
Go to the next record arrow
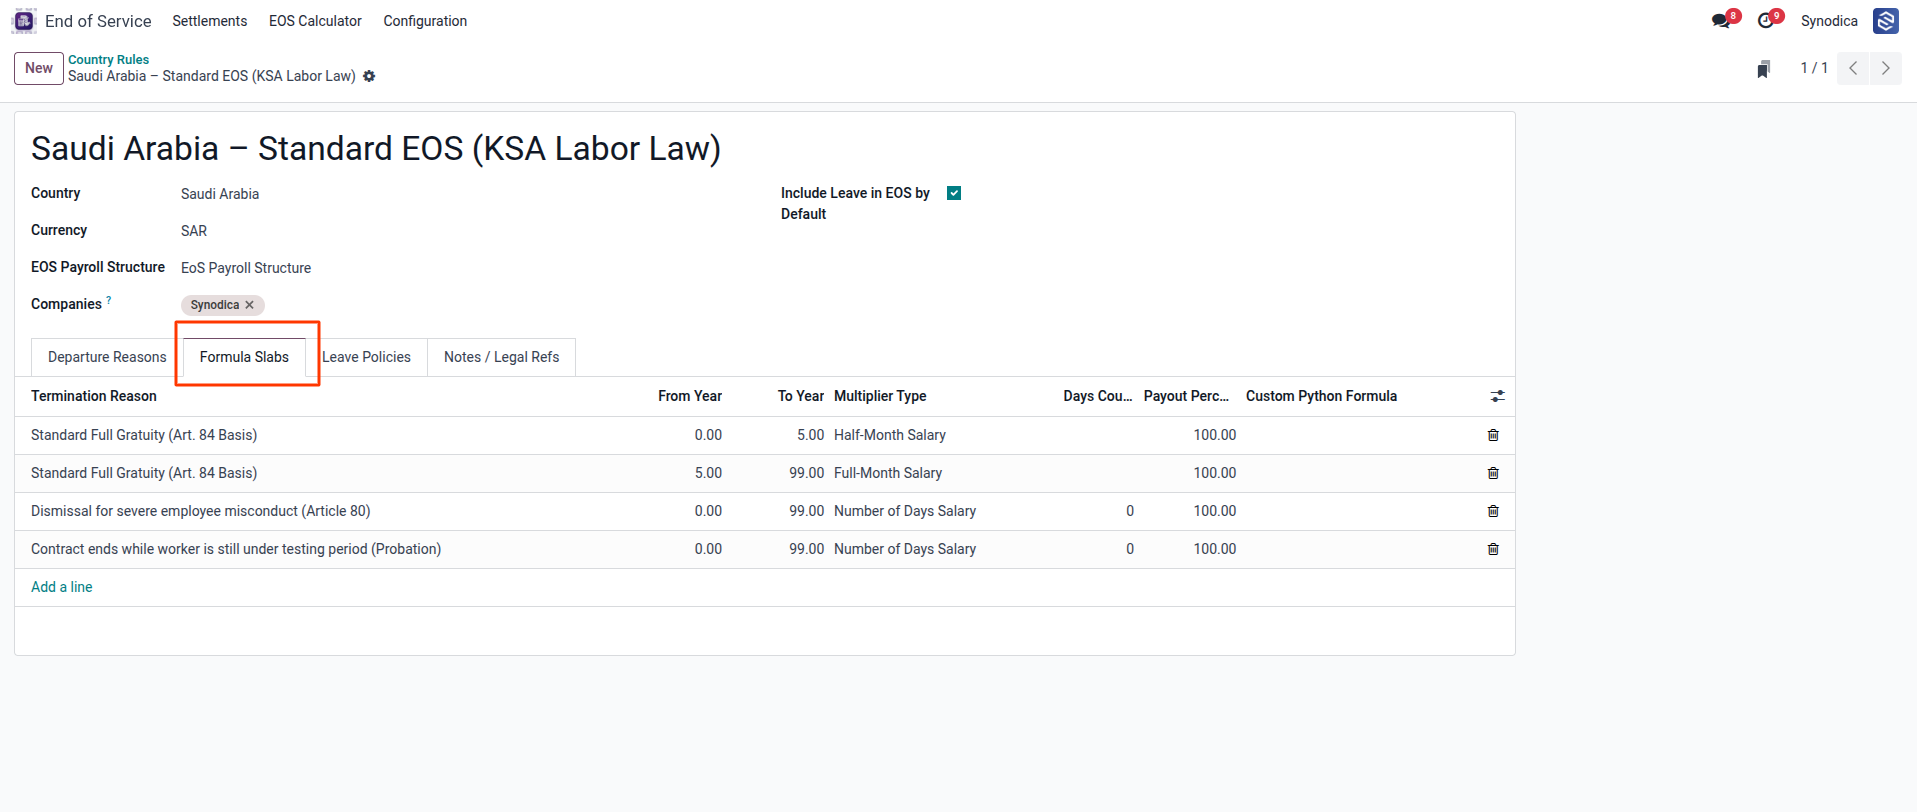(1886, 68)
